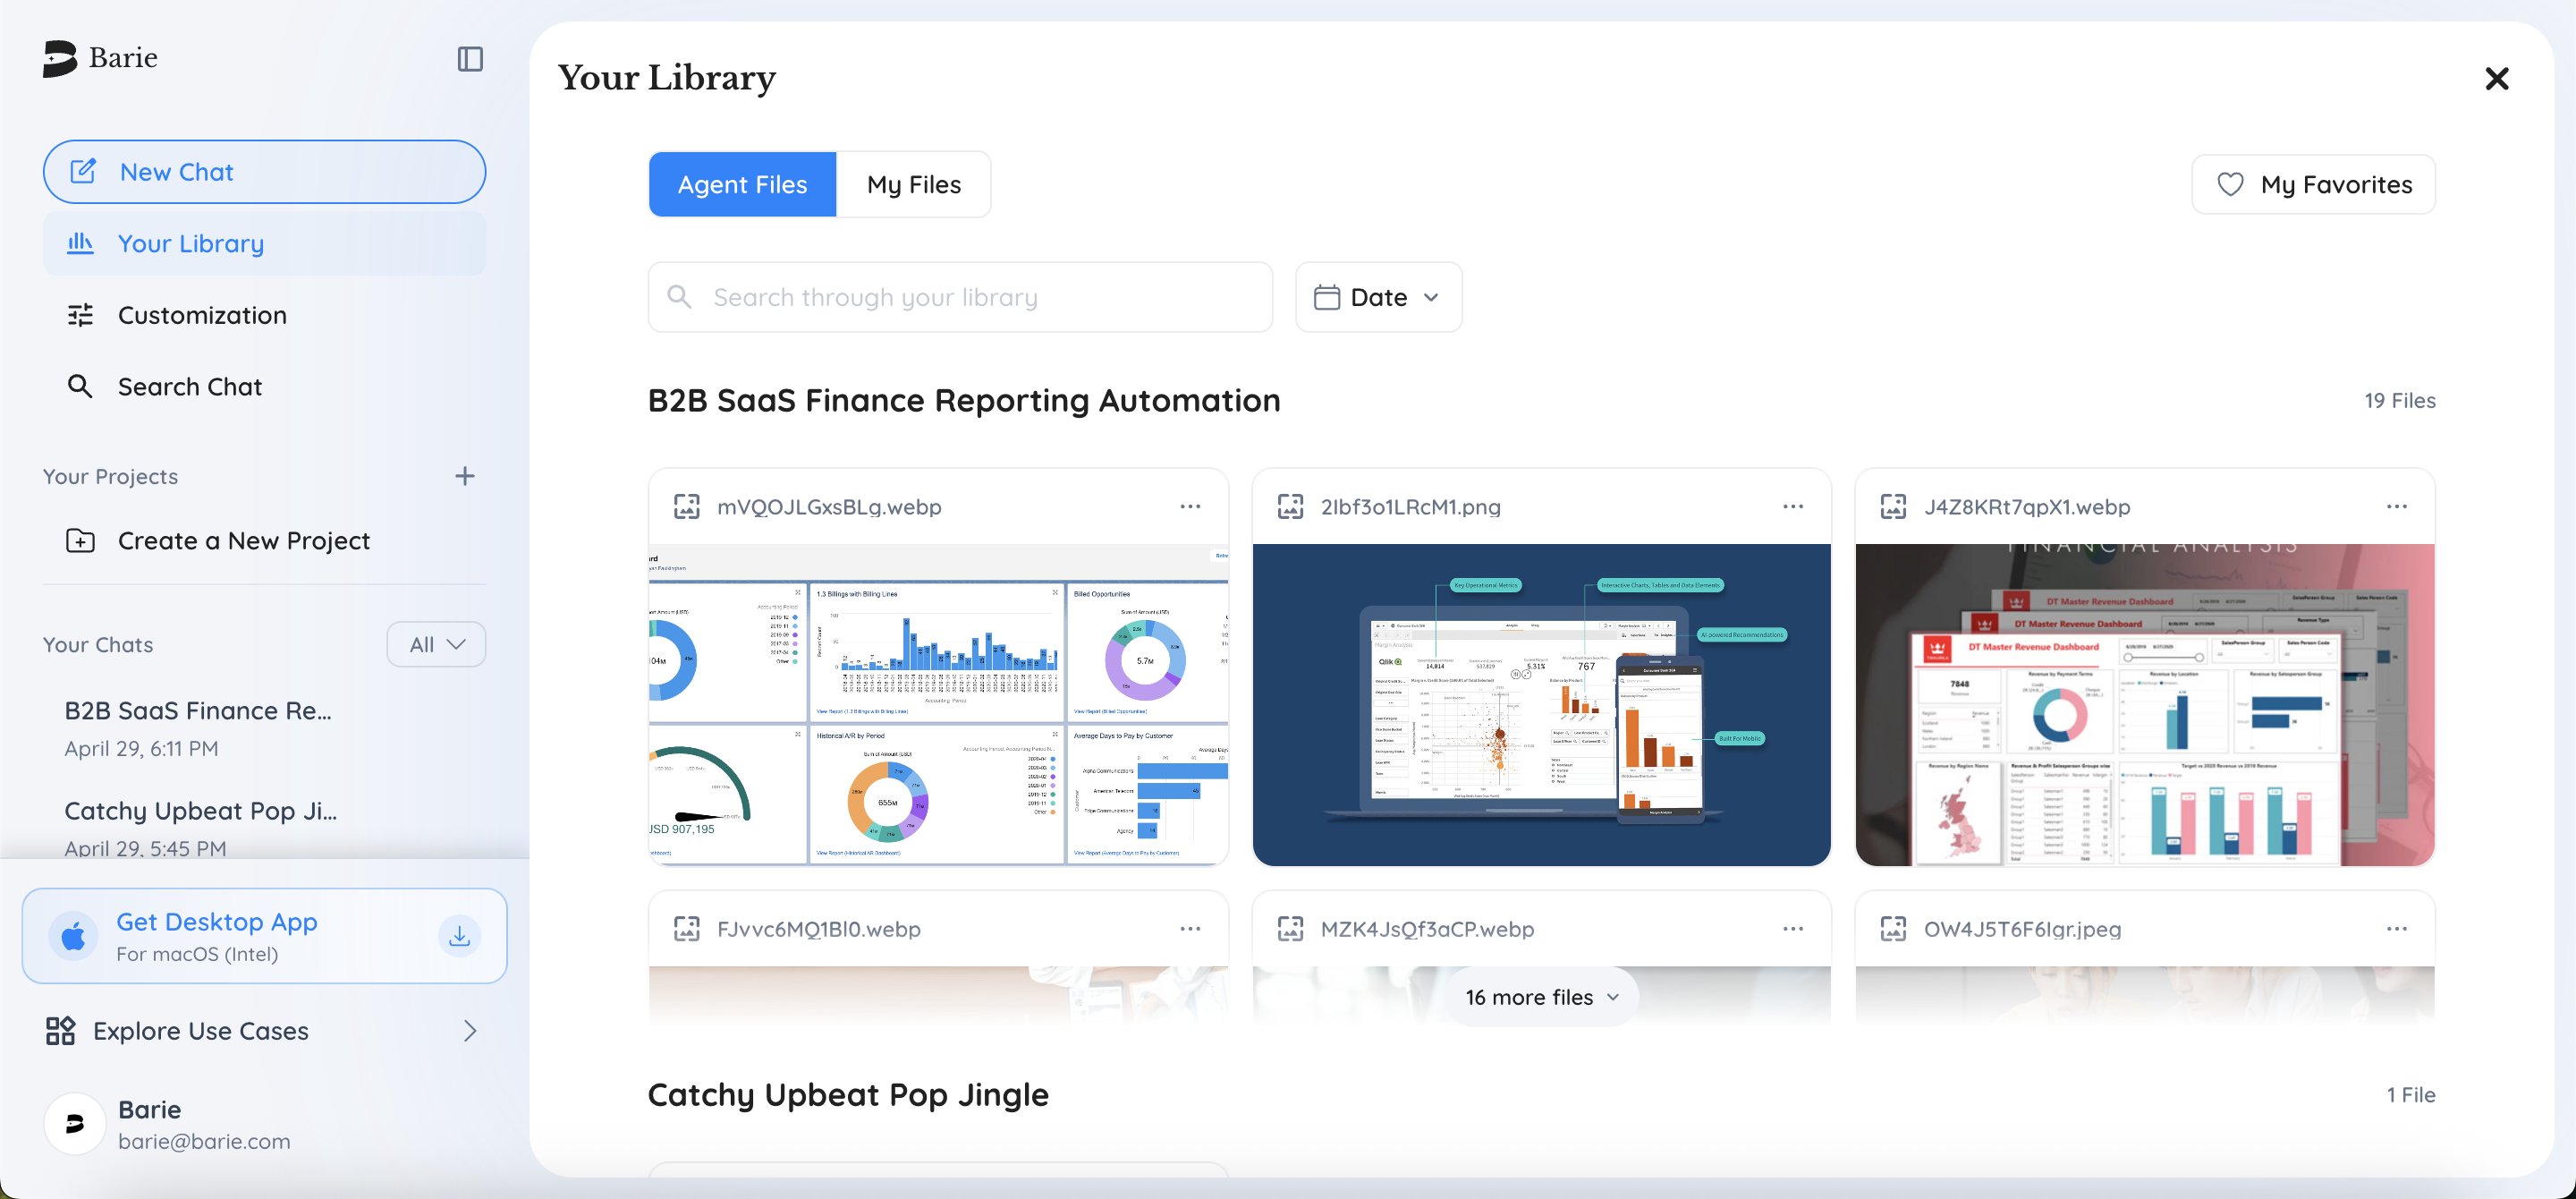Click the file name OW4J5T6F6Igr.jpeg
2576x1199 pixels.
(2022, 928)
